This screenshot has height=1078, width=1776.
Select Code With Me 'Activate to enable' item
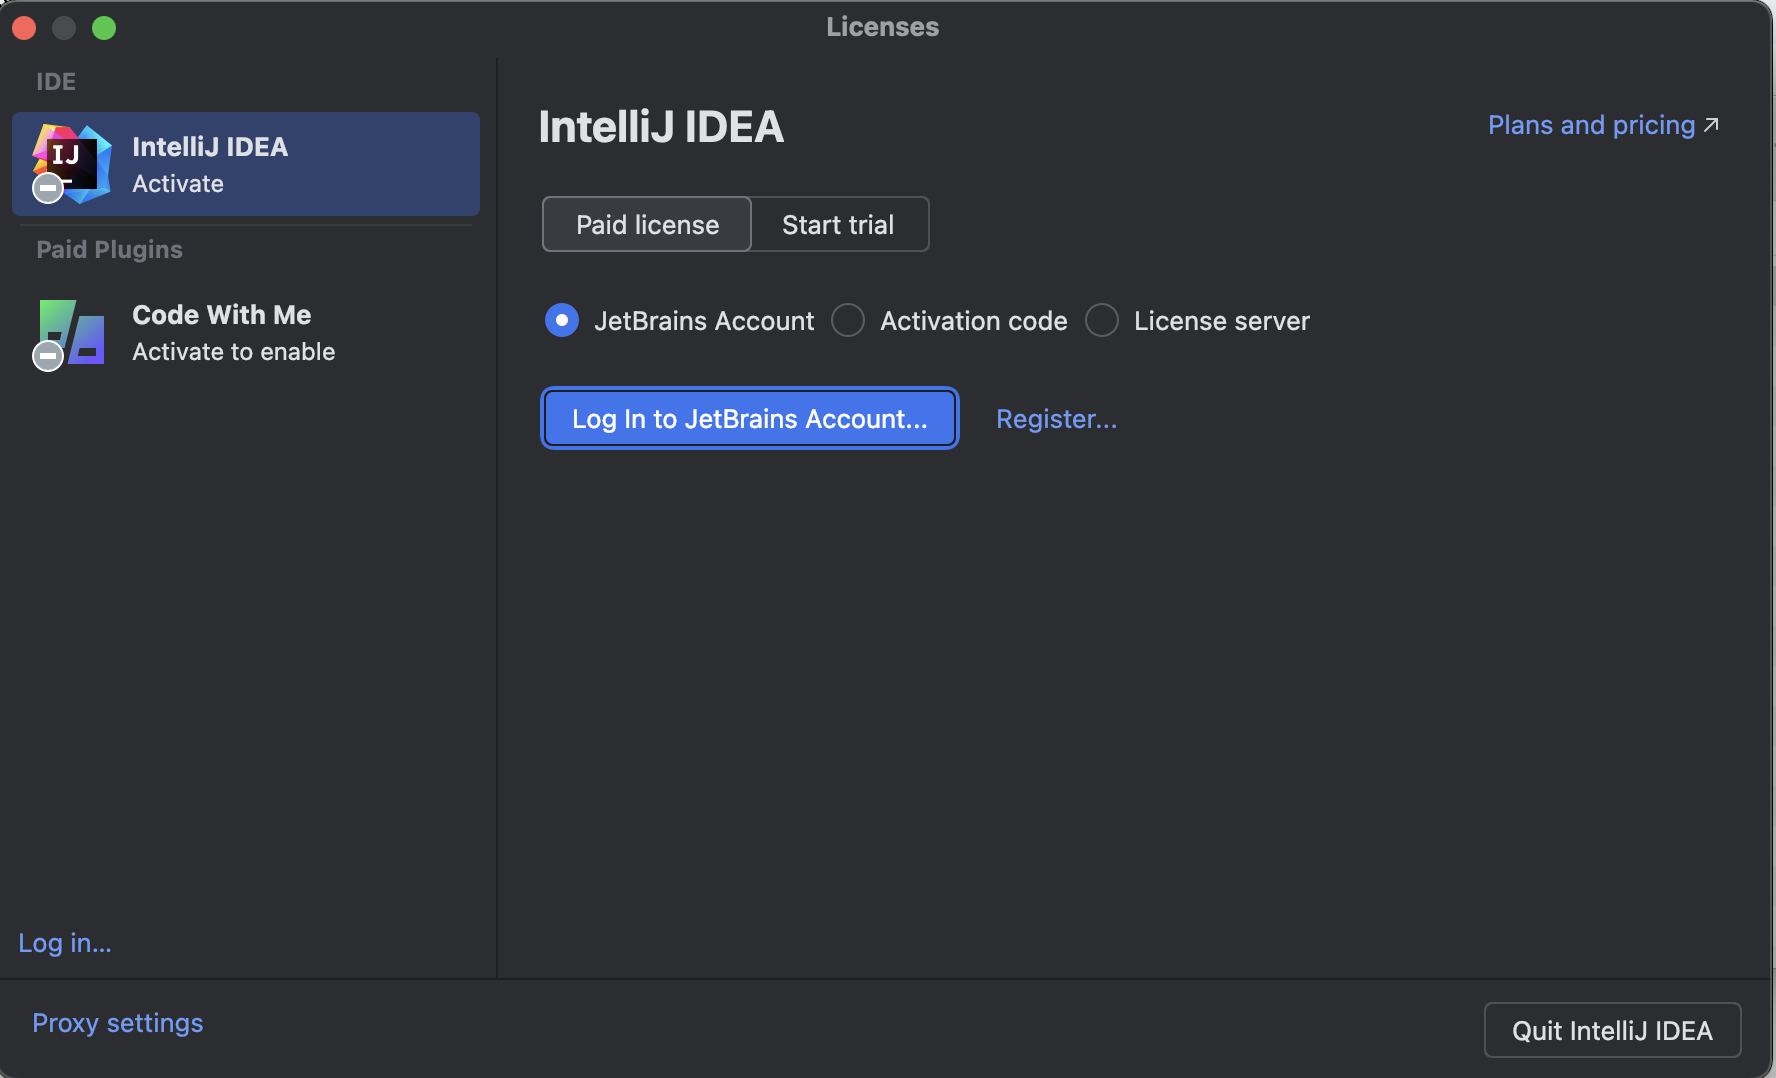point(246,333)
